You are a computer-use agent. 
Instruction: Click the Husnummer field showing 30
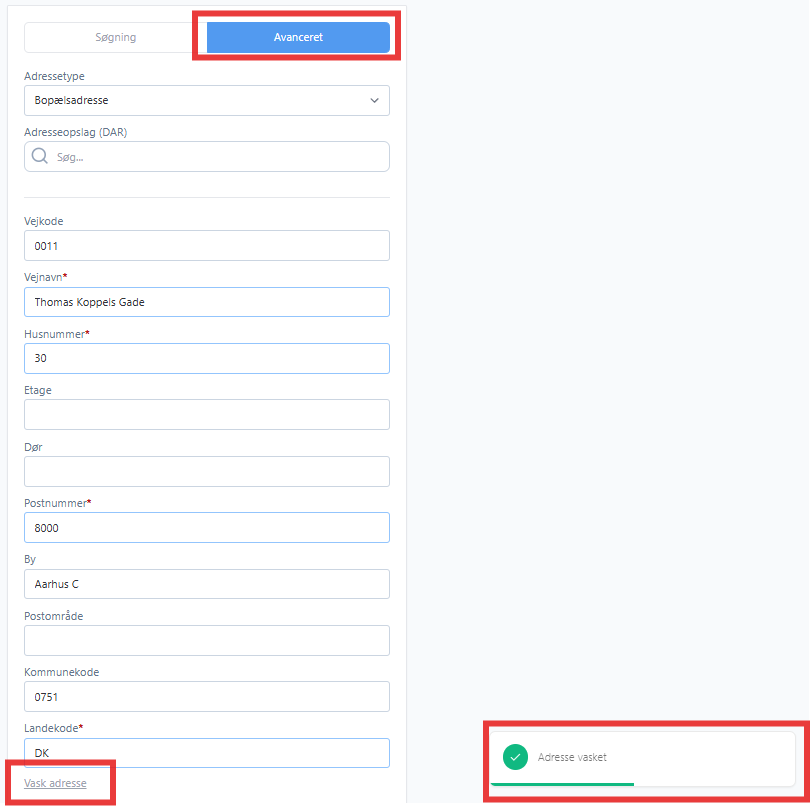tap(207, 358)
